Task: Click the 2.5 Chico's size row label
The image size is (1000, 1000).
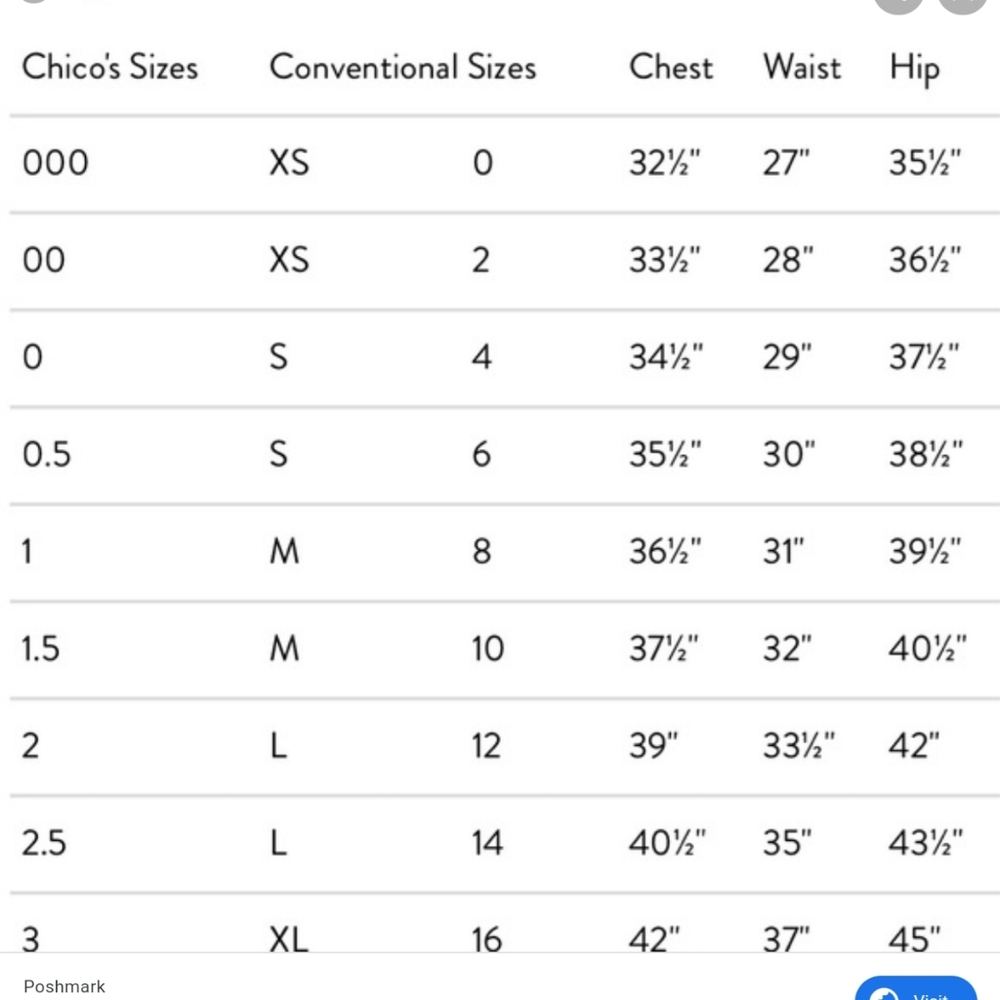Action: [x=44, y=842]
